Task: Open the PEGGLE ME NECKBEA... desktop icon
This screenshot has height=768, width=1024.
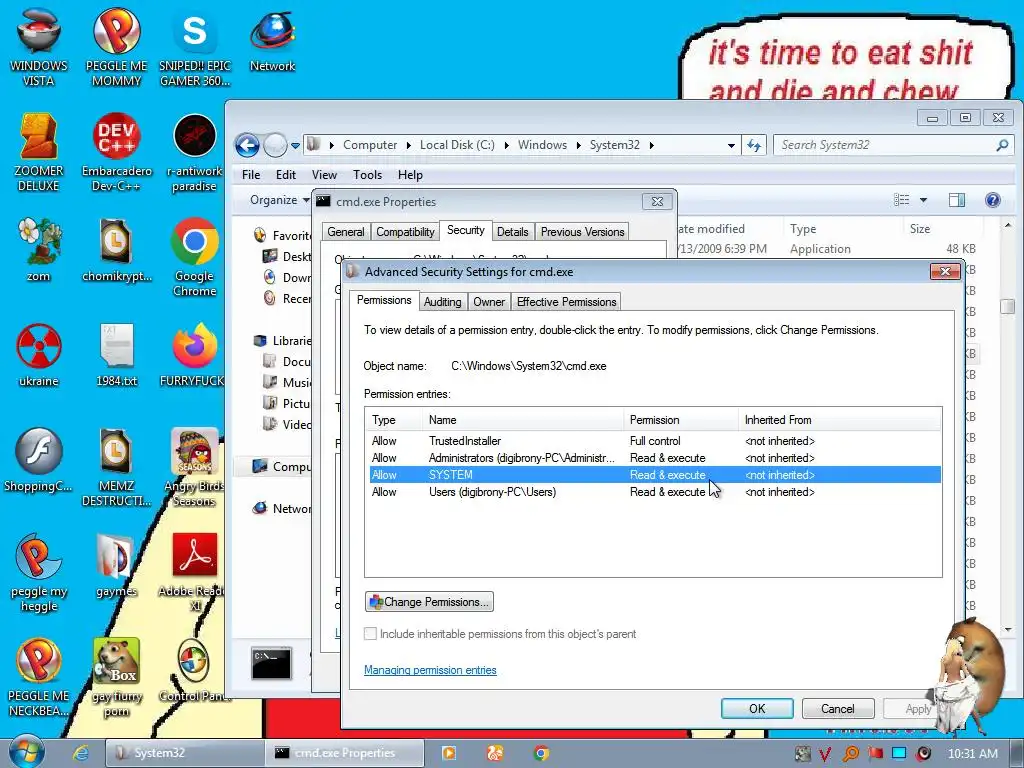Action: point(39,677)
